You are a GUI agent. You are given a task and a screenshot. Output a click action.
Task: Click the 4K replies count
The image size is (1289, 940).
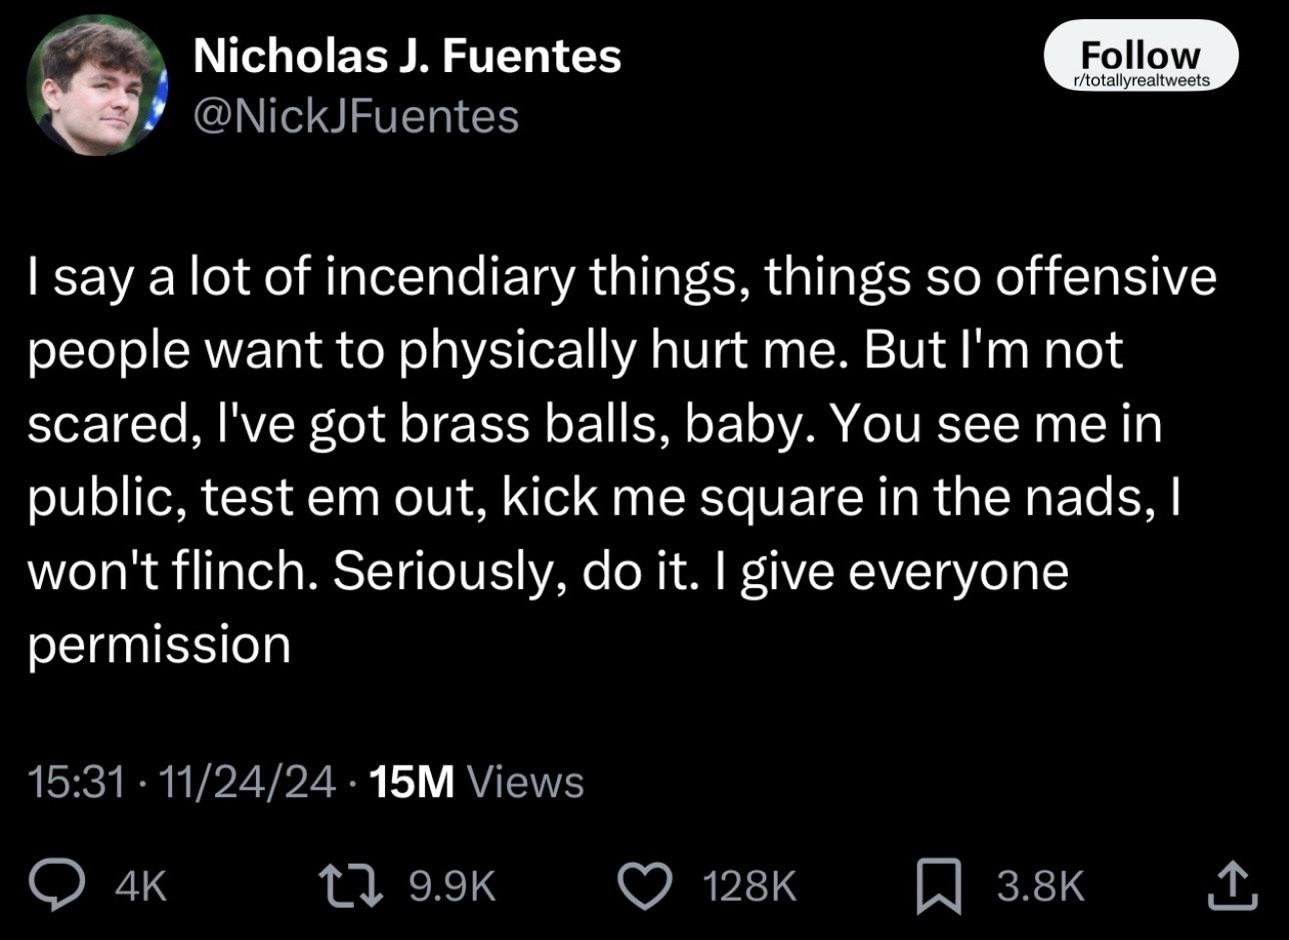pos(141,885)
